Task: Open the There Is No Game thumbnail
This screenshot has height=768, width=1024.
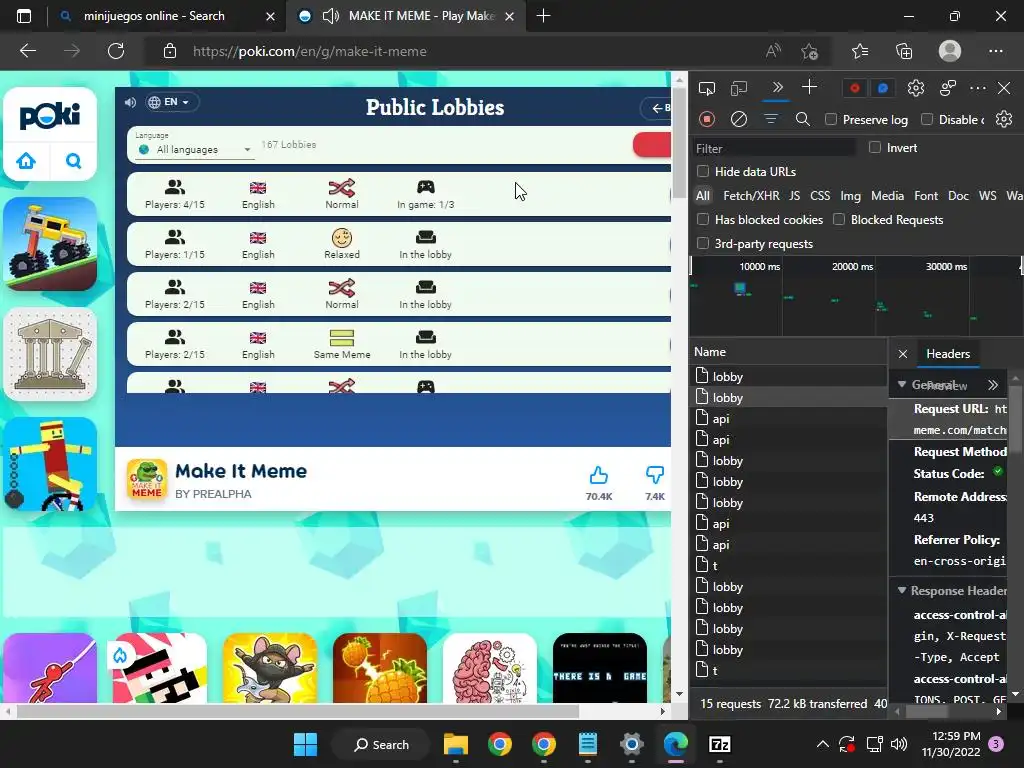Action: [600, 667]
